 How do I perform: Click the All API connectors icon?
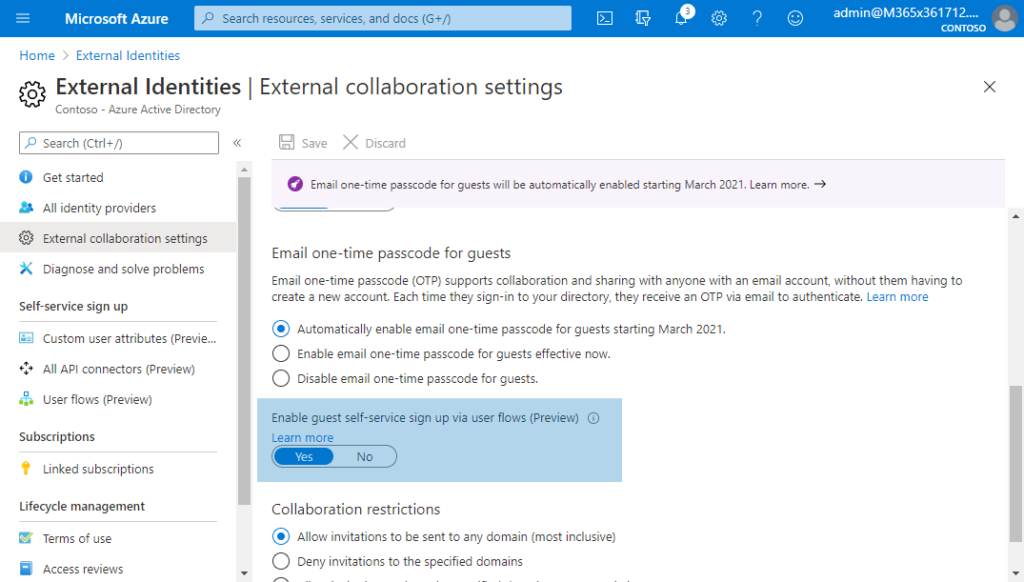(x=26, y=368)
